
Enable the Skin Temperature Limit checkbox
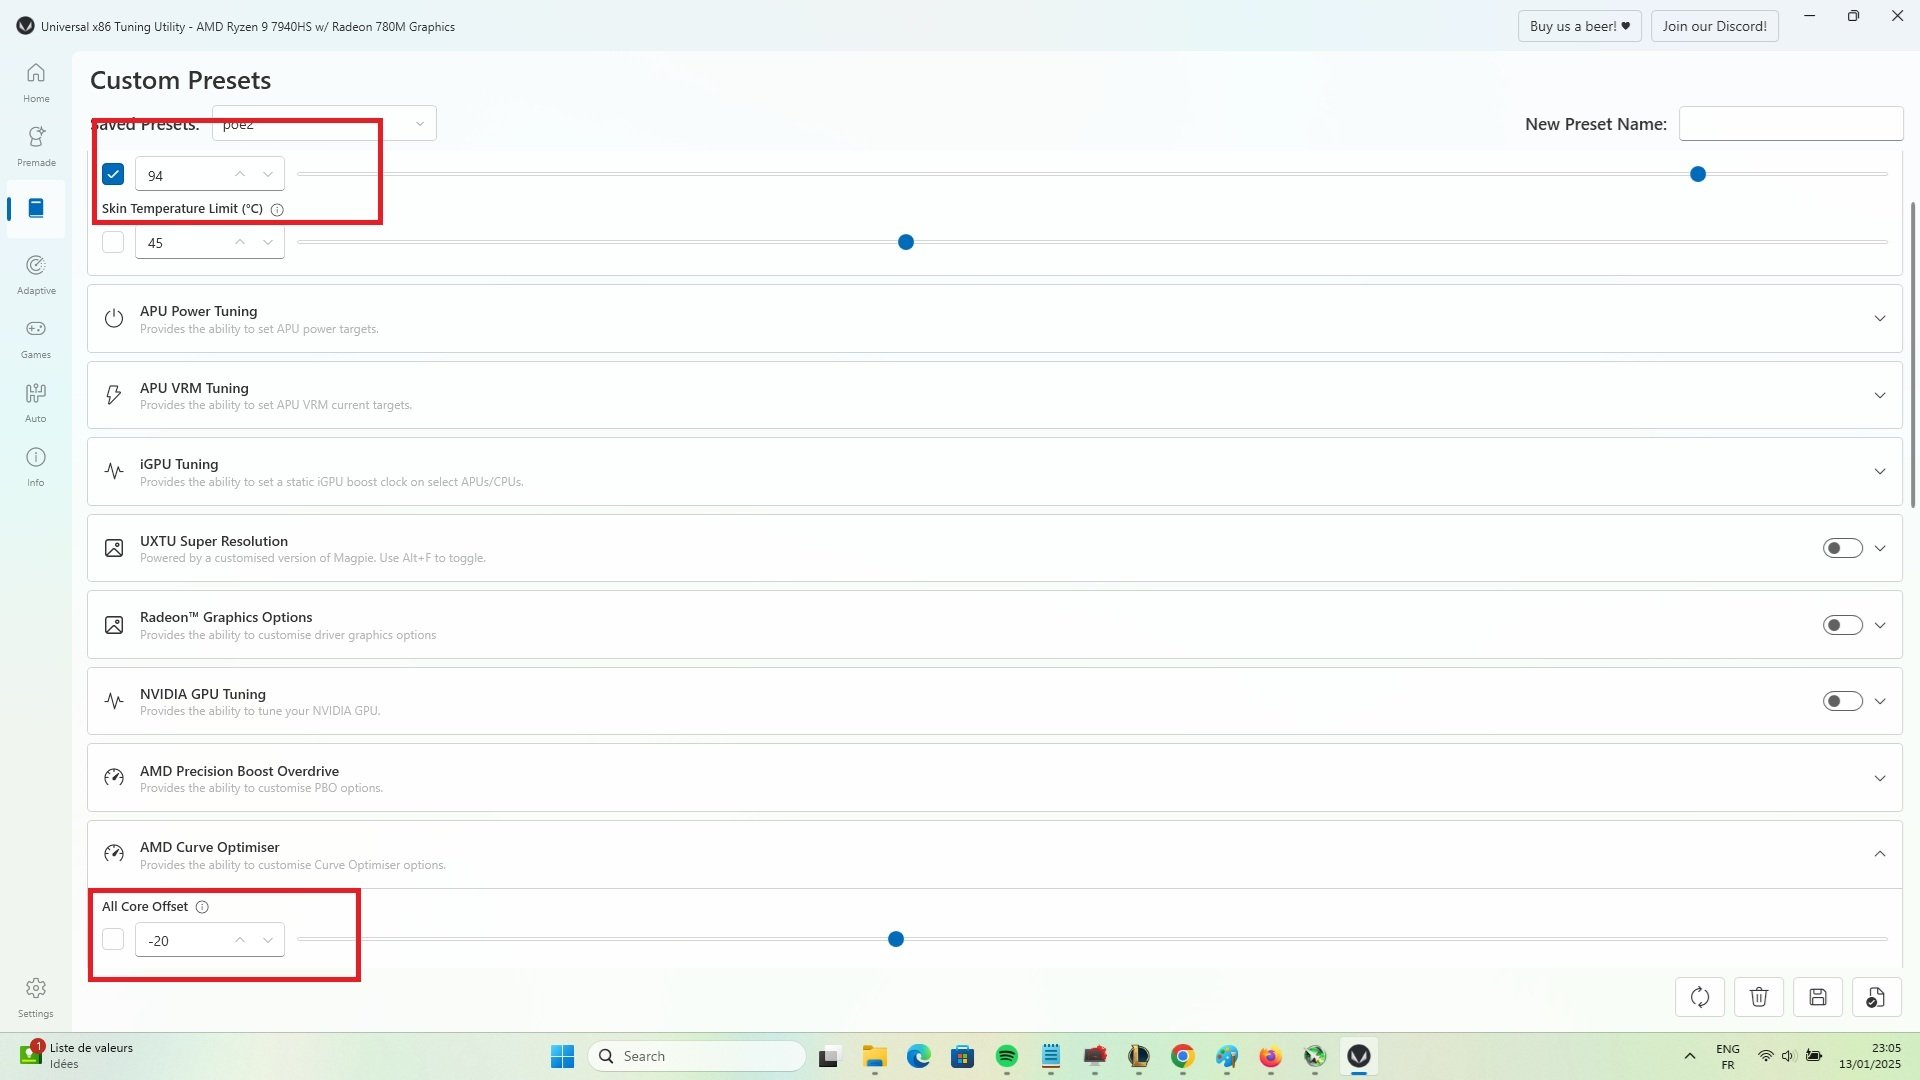coord(113,242)
